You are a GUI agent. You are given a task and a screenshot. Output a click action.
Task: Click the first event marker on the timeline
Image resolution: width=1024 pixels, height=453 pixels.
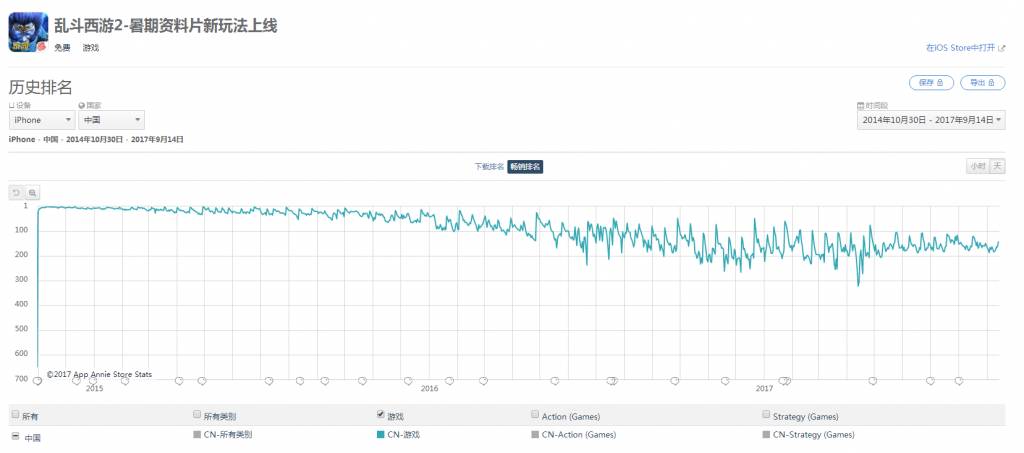tap(37, 380)
